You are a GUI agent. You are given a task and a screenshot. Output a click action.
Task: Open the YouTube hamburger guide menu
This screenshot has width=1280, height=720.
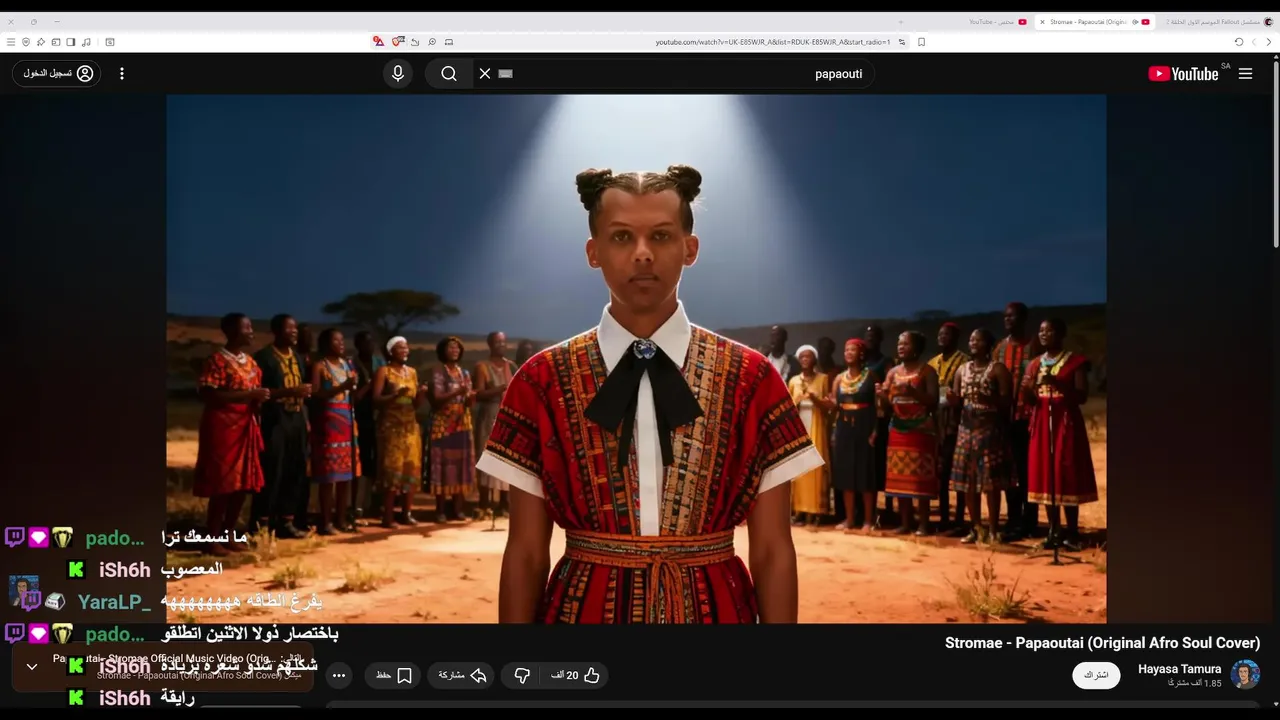pos(1245,74)
